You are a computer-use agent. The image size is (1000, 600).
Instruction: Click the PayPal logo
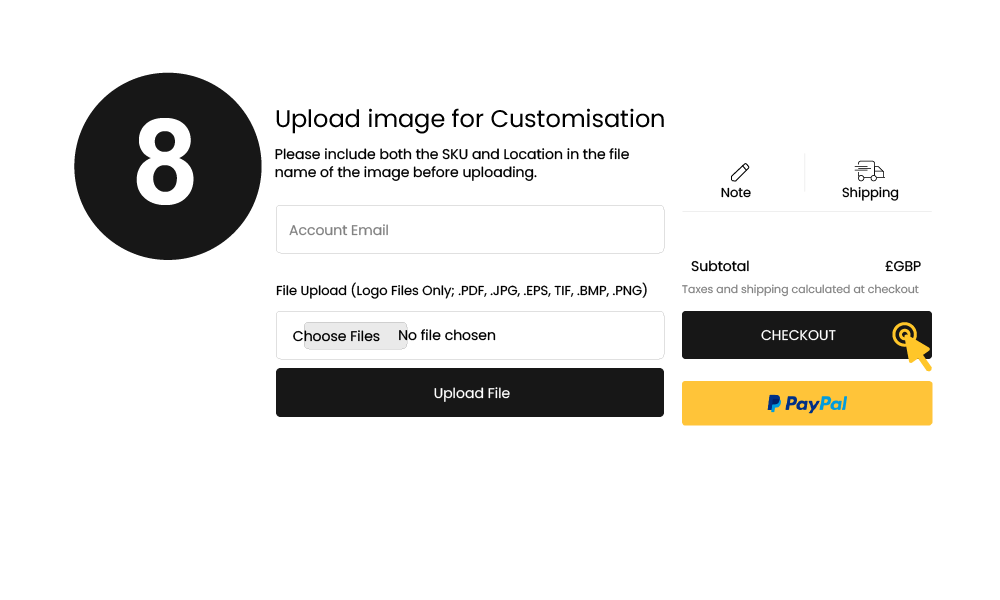pos(807,404)
